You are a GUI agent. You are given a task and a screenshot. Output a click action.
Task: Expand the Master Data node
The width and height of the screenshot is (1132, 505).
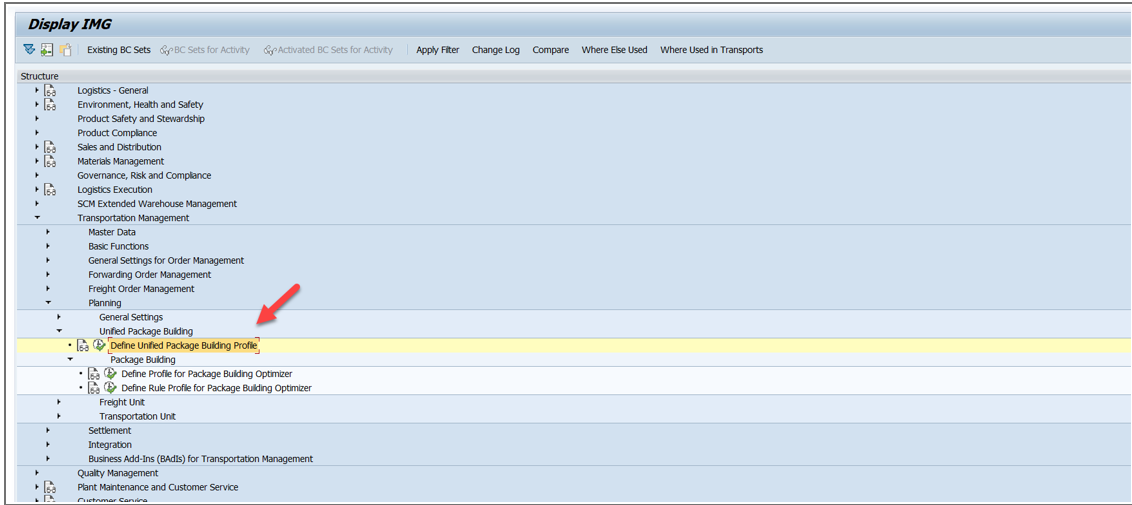point(48,232)
